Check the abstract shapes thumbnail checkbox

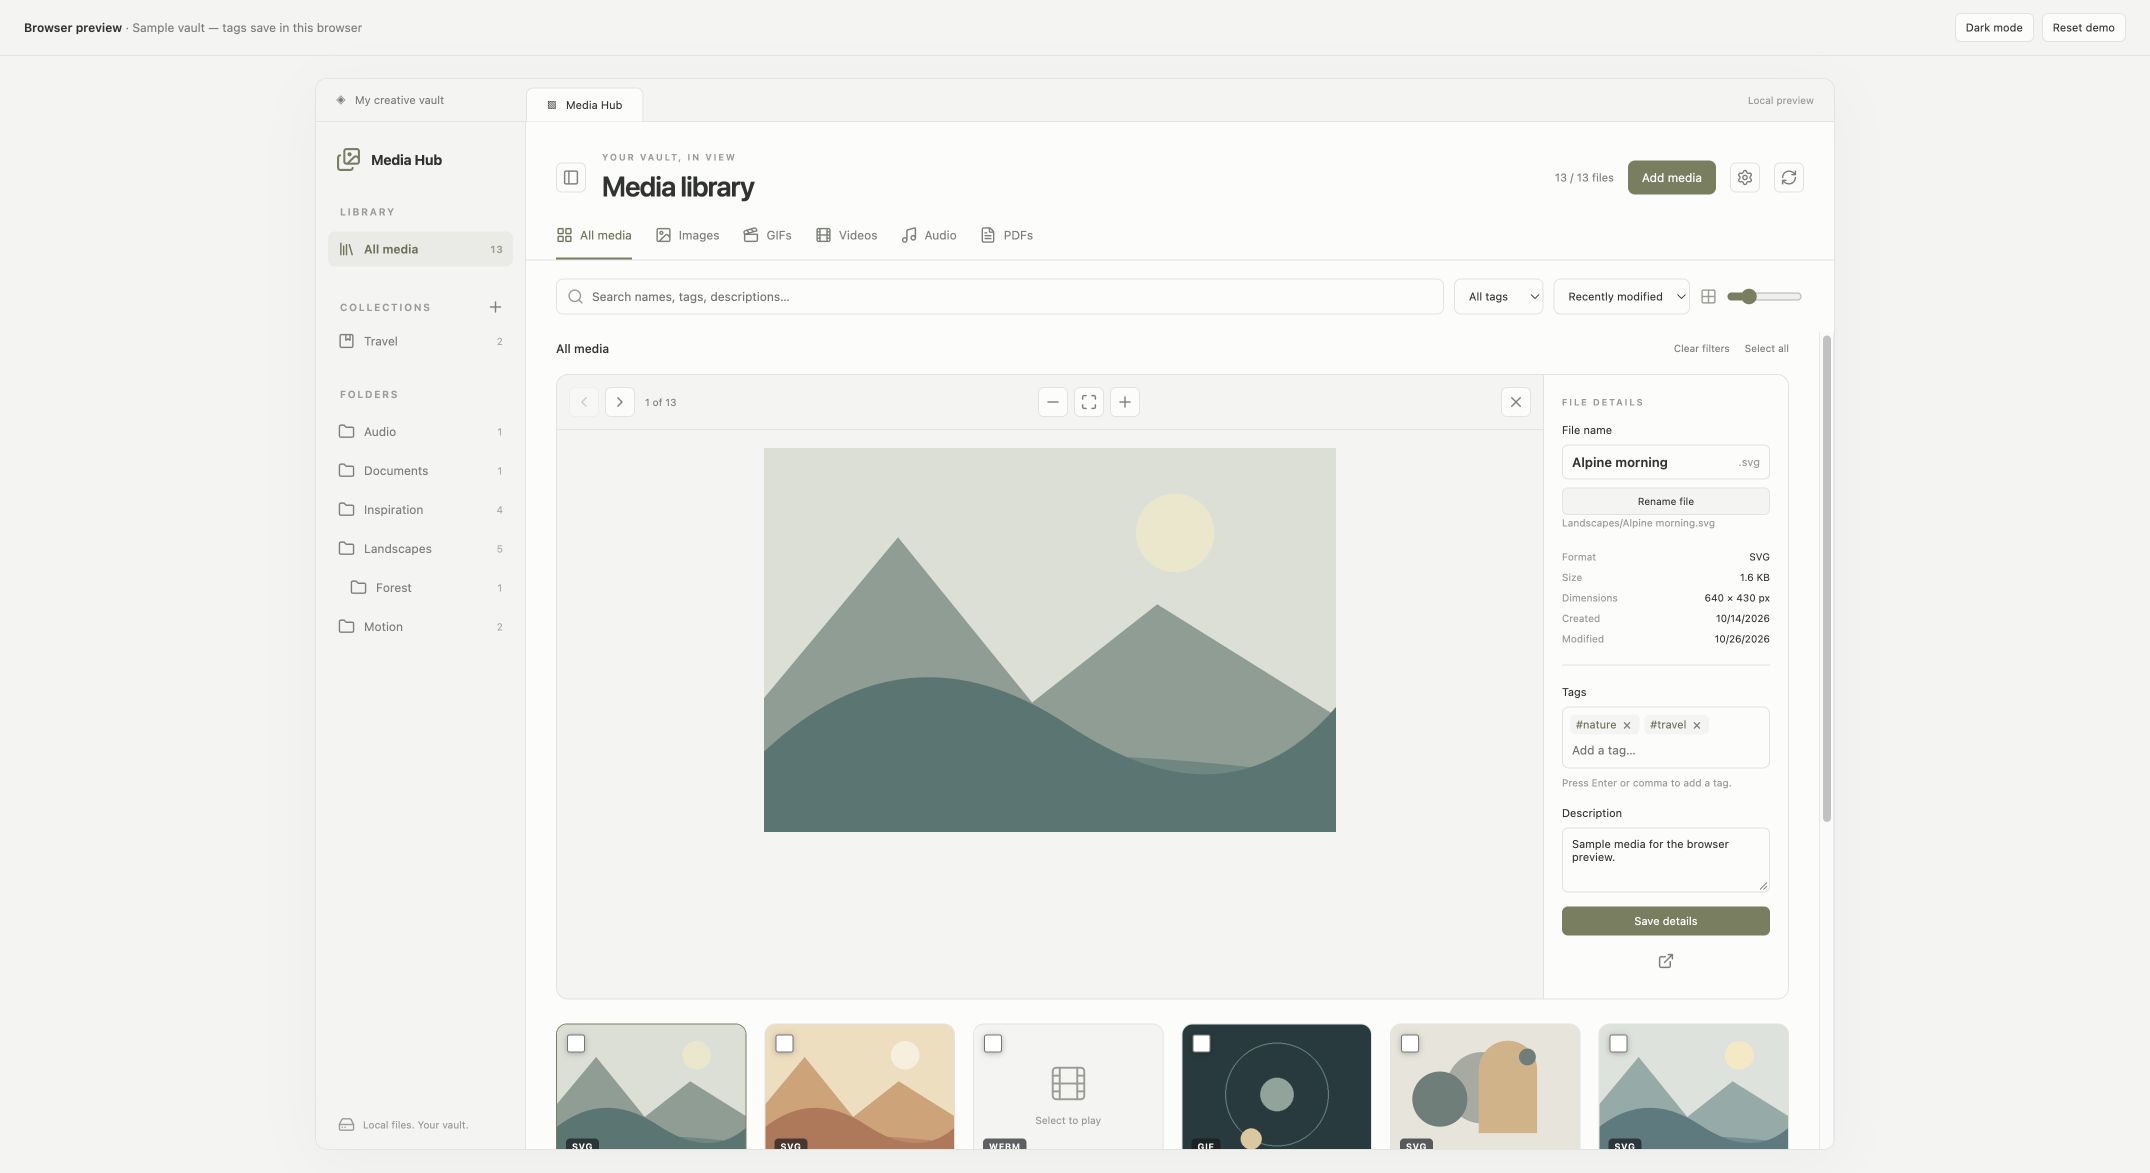[1410, 1043]
